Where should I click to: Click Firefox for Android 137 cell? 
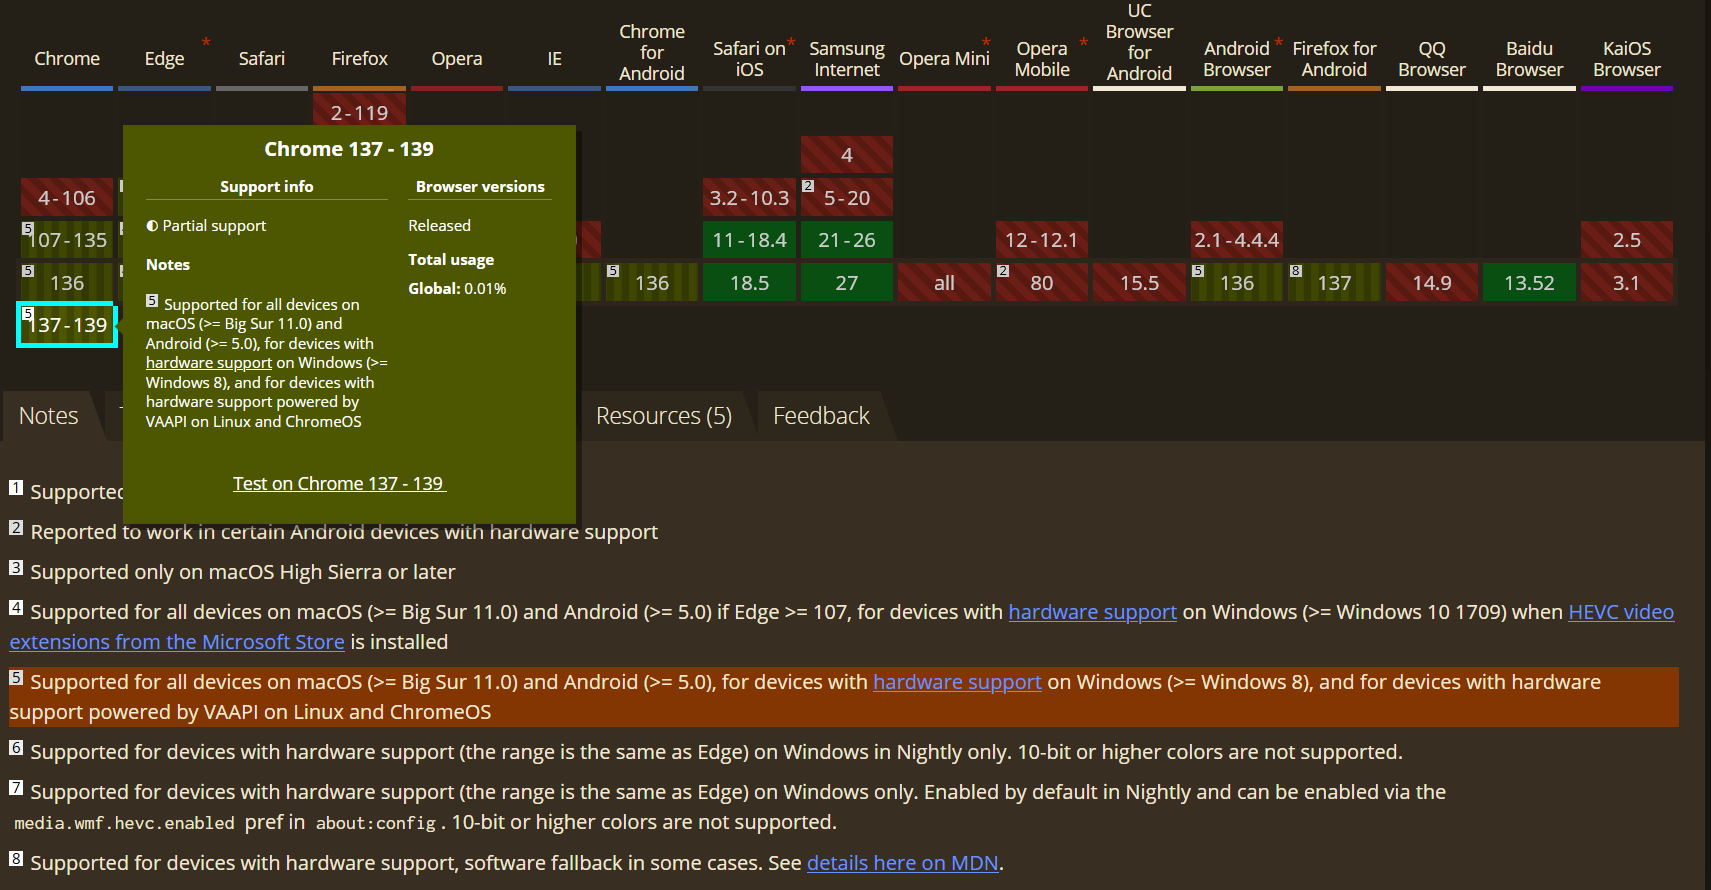coord(1334,283)
